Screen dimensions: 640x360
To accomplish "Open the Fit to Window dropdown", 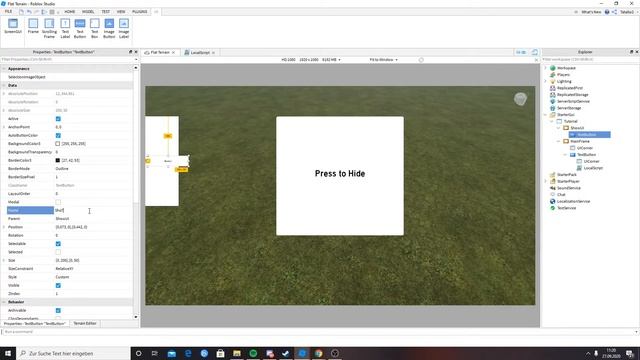I will pyautogui.click(x=383, y=60).
